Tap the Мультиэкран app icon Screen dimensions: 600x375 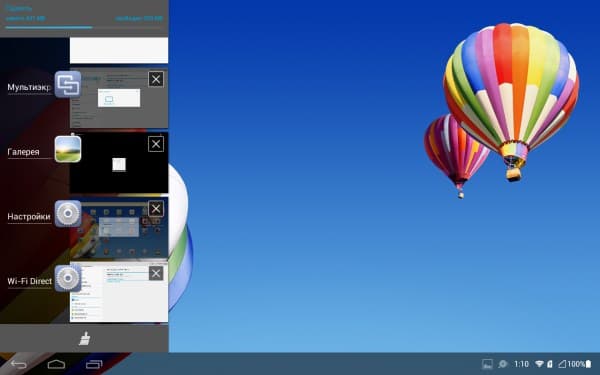68,84
